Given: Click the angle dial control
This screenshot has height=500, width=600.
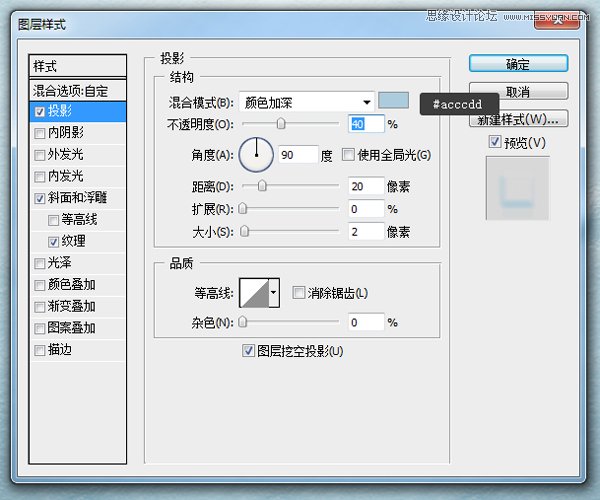Looking at the screenshot, I should pyautogui.click(x=256, y=155).
